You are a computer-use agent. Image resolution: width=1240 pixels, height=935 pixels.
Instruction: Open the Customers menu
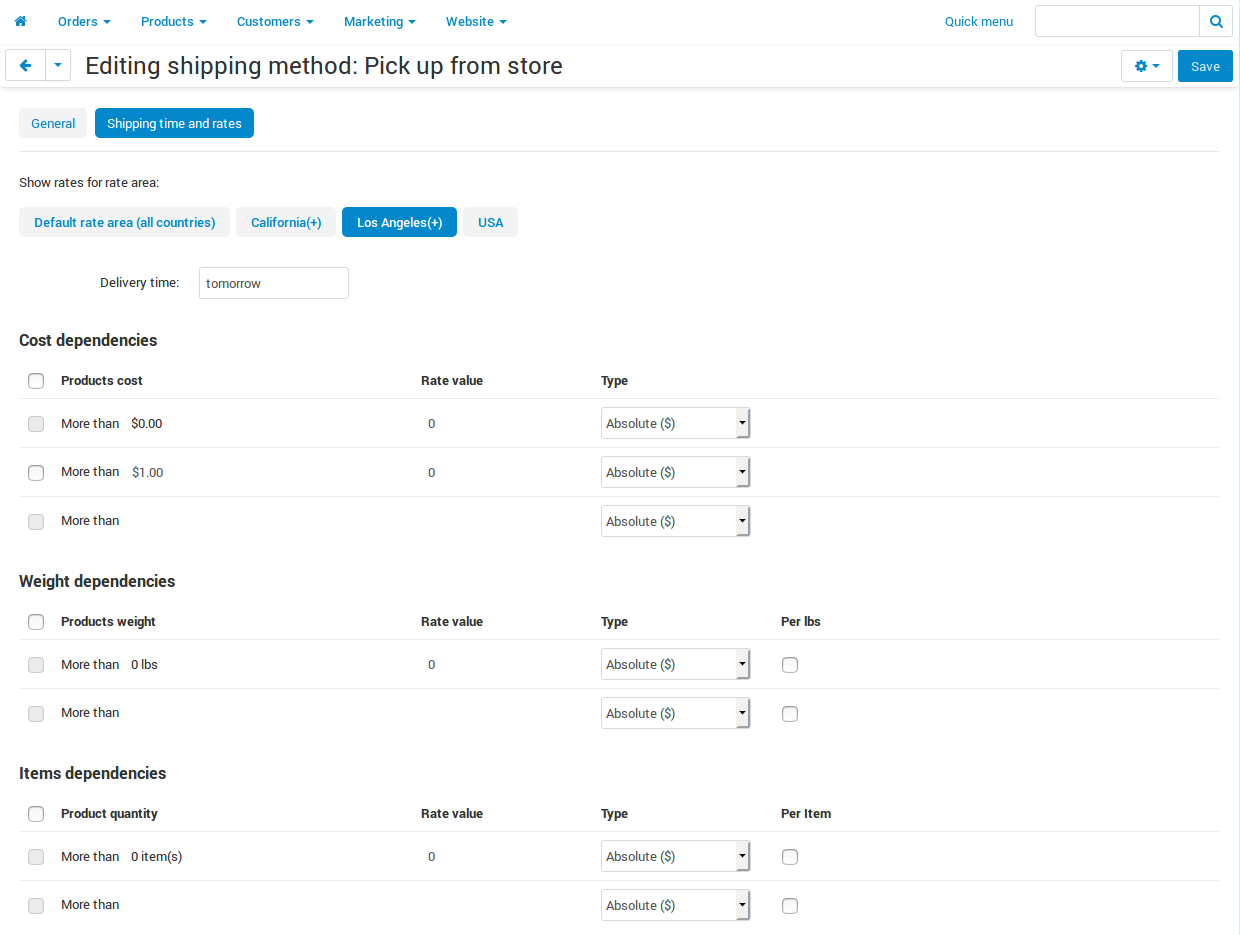tap(275, 21)
